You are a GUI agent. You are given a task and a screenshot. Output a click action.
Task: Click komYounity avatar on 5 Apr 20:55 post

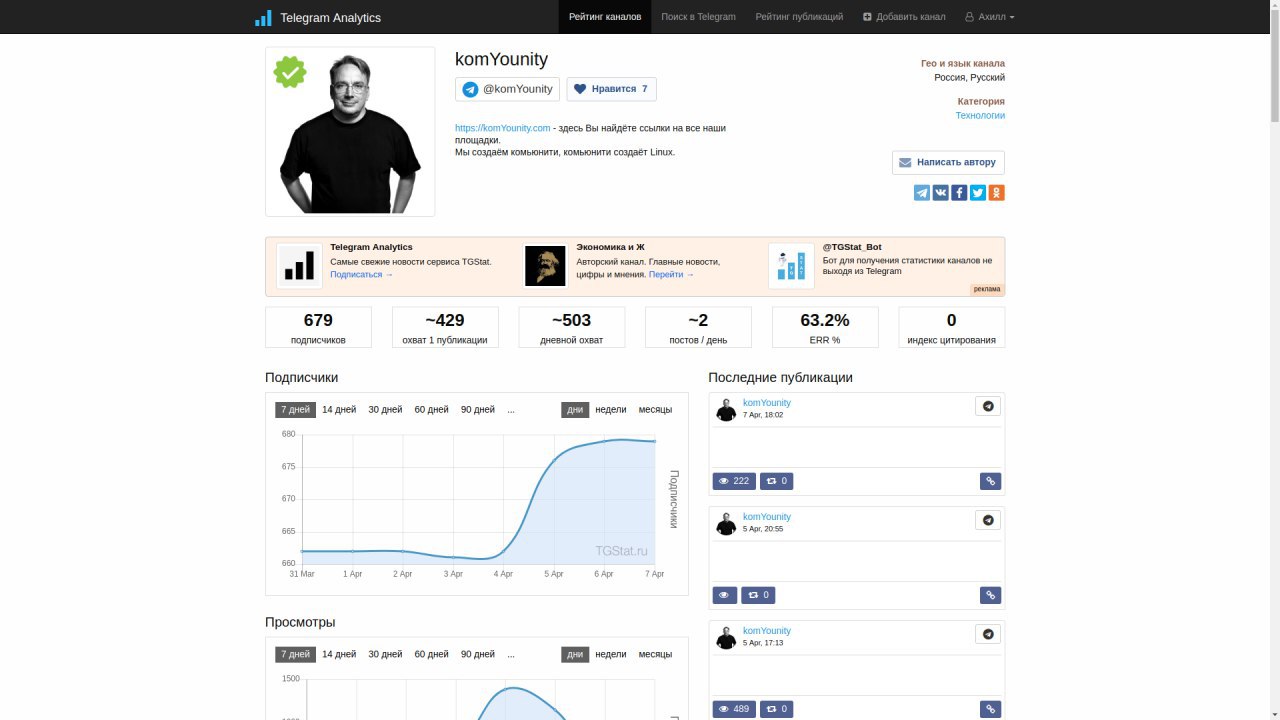point(726,523)
